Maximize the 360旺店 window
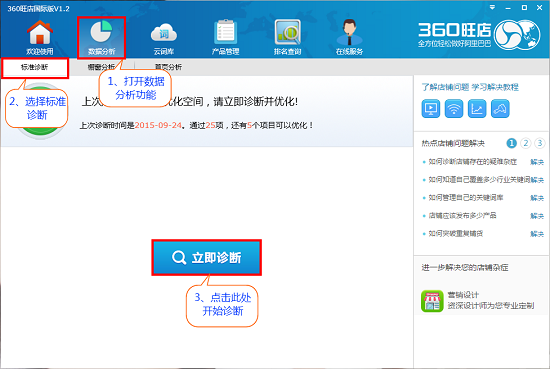This screenshot has height=369, width=550. coord(524,7)
